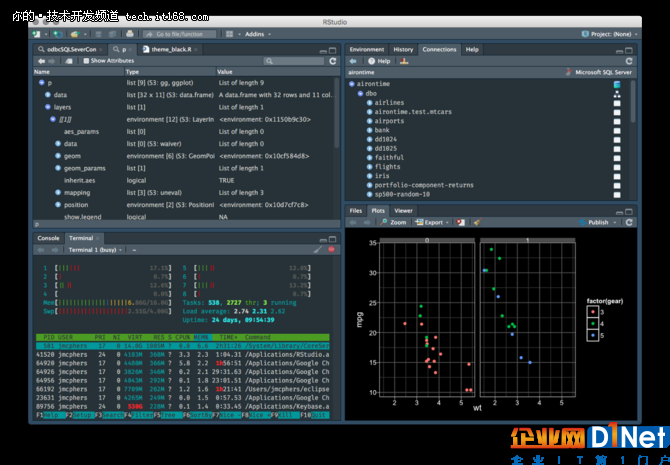This screenshot has width=670, height=465.
Task: Preview the iris table via its grid icon
Action: coord(617,177)
